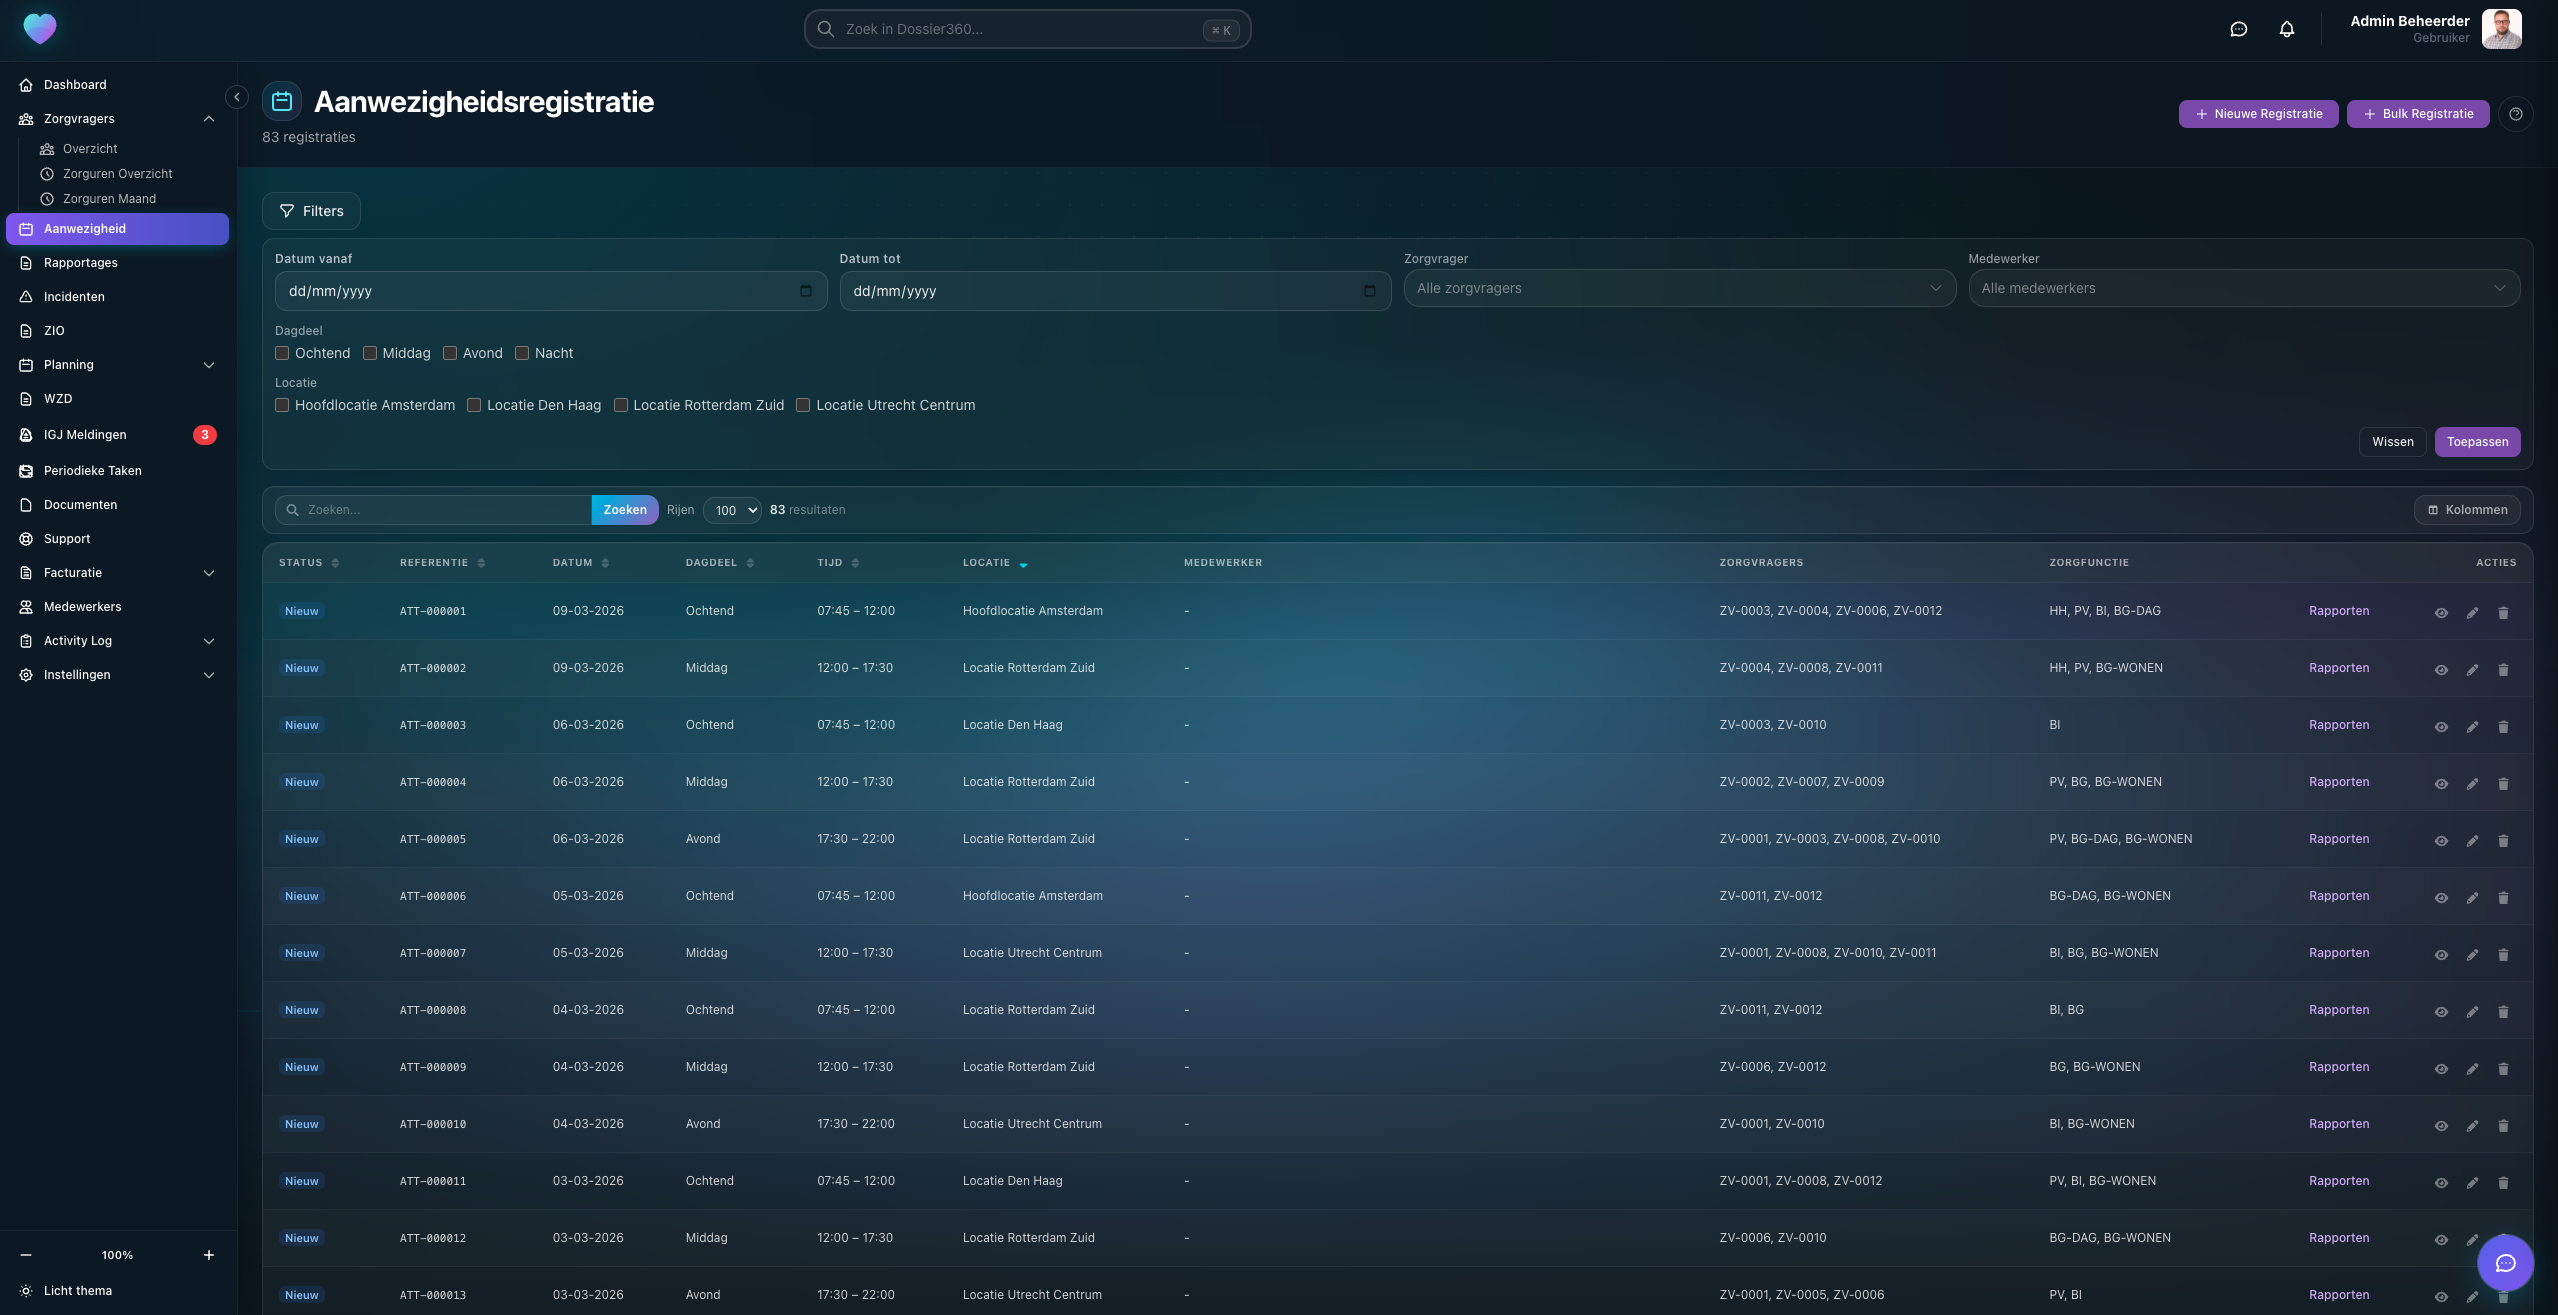This screenshot has width=2558, height=1315.
Task: Open the Rijen 100 rows dropdown
Action: pos(732,510)
